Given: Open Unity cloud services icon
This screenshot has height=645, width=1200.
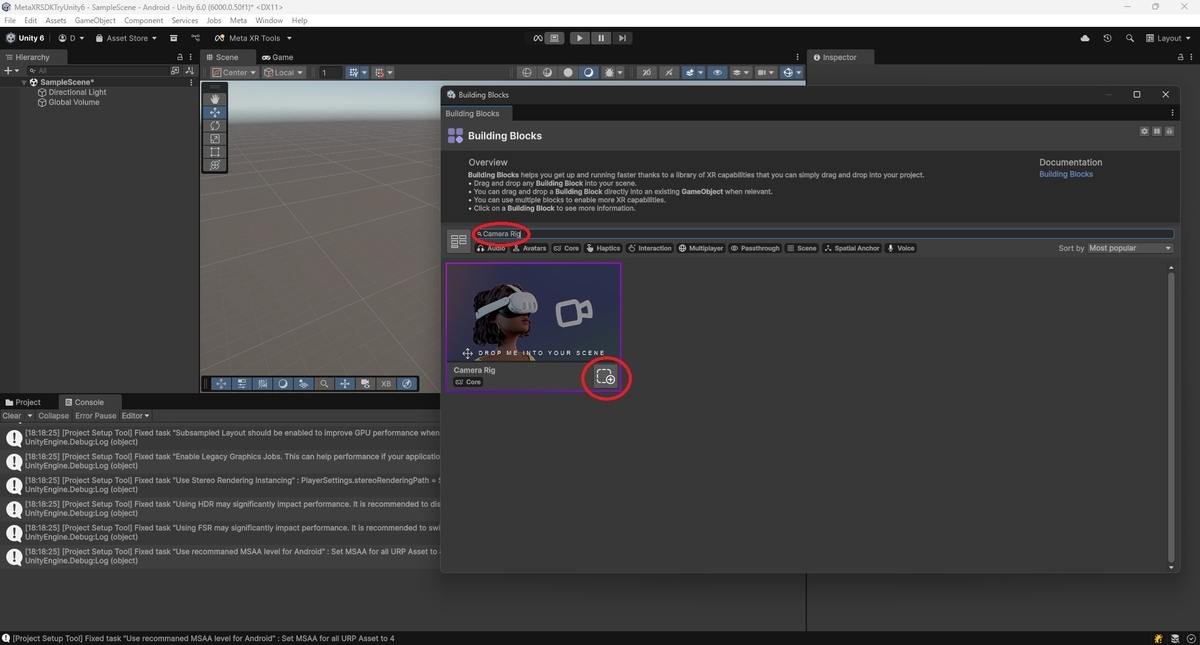Looking at the screenshot, I should point(1085,38).
